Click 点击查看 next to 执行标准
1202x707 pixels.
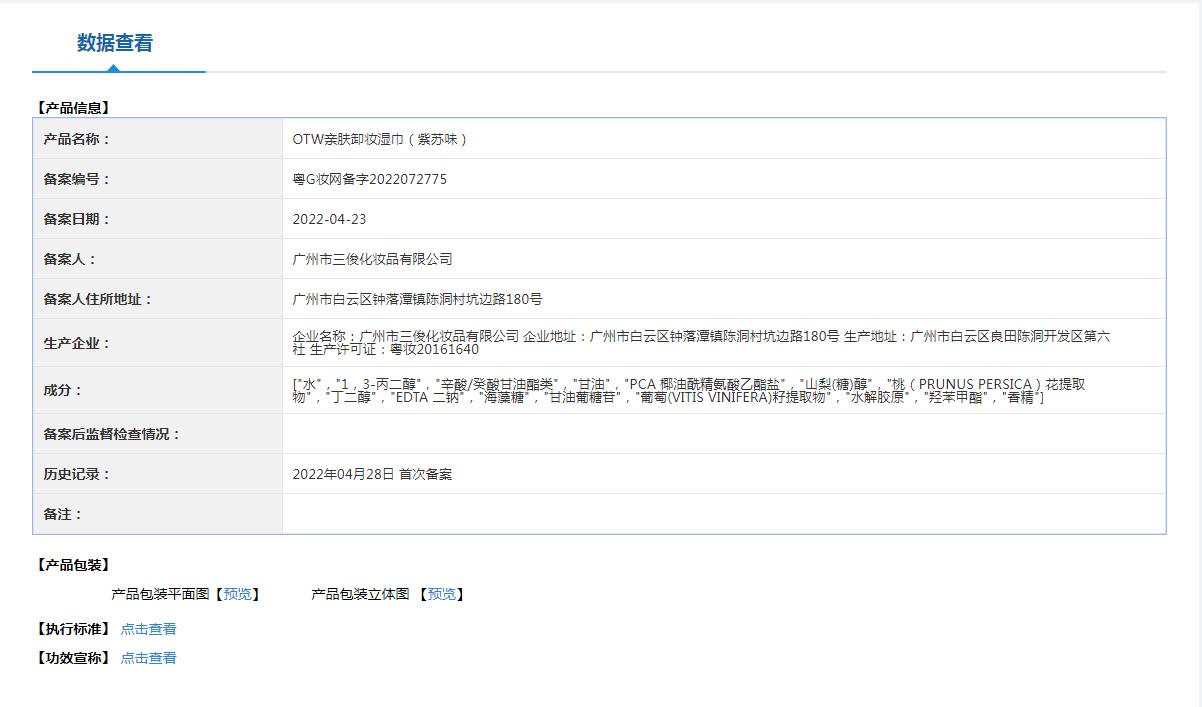point(148,629)
